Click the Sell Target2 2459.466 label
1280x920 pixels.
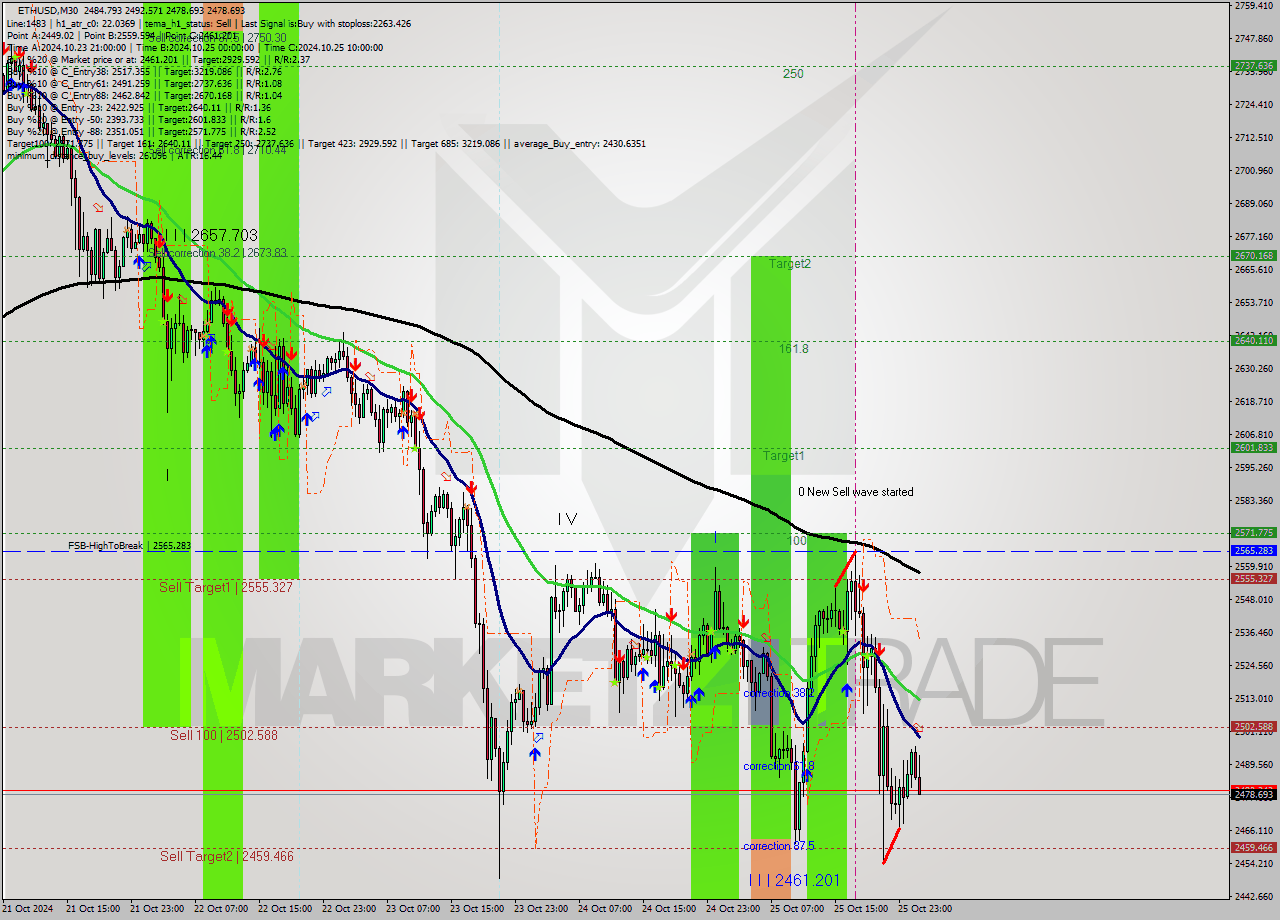[226, 856]
